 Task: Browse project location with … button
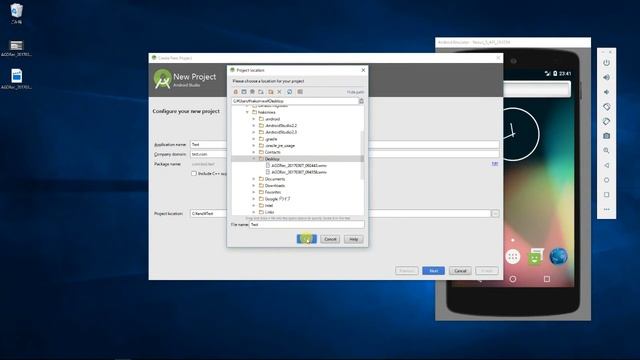495,213
